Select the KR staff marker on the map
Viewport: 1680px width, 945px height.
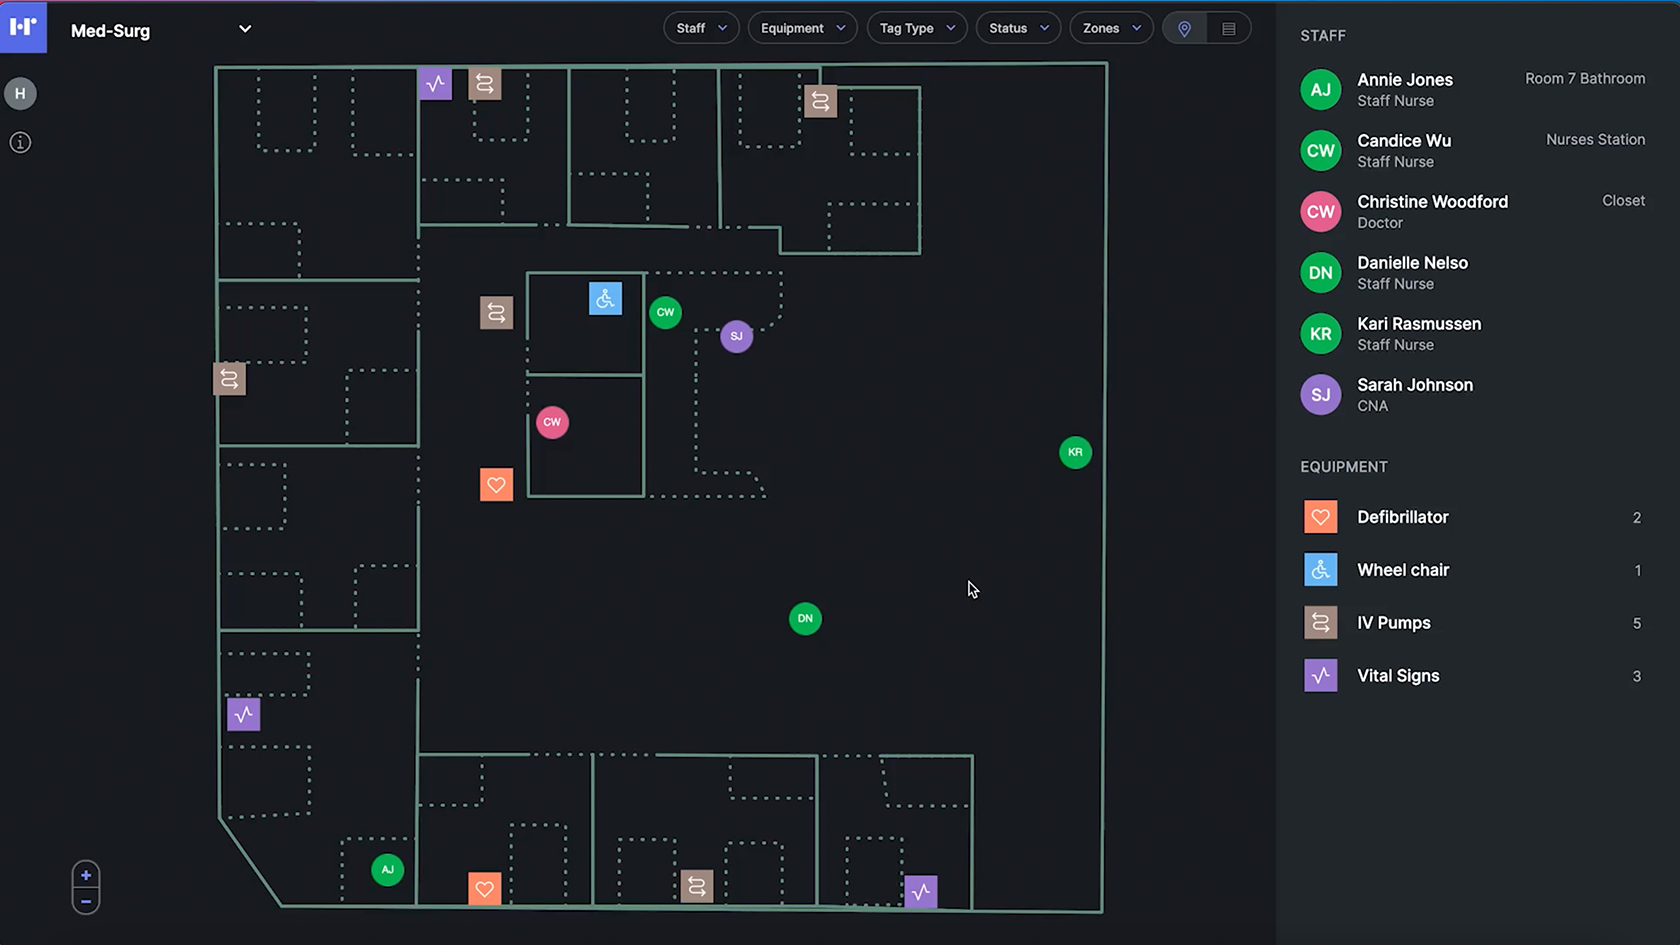coord(1075,452)
